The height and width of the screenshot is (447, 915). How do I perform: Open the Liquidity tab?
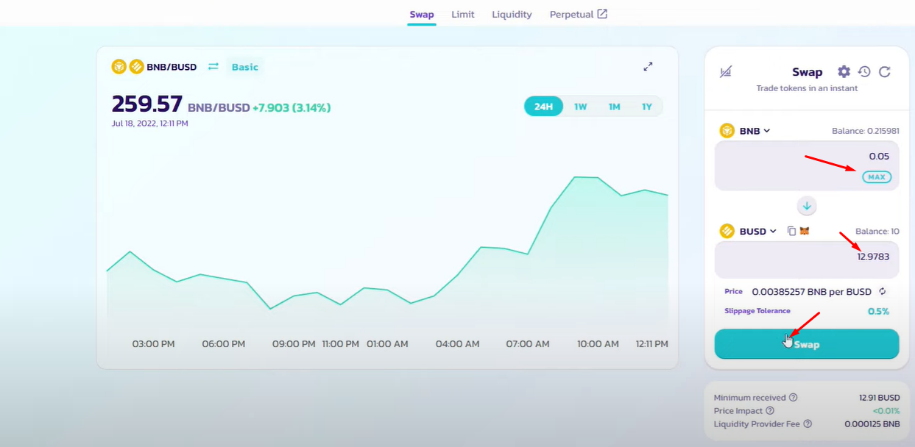click(x=512, y=15)
